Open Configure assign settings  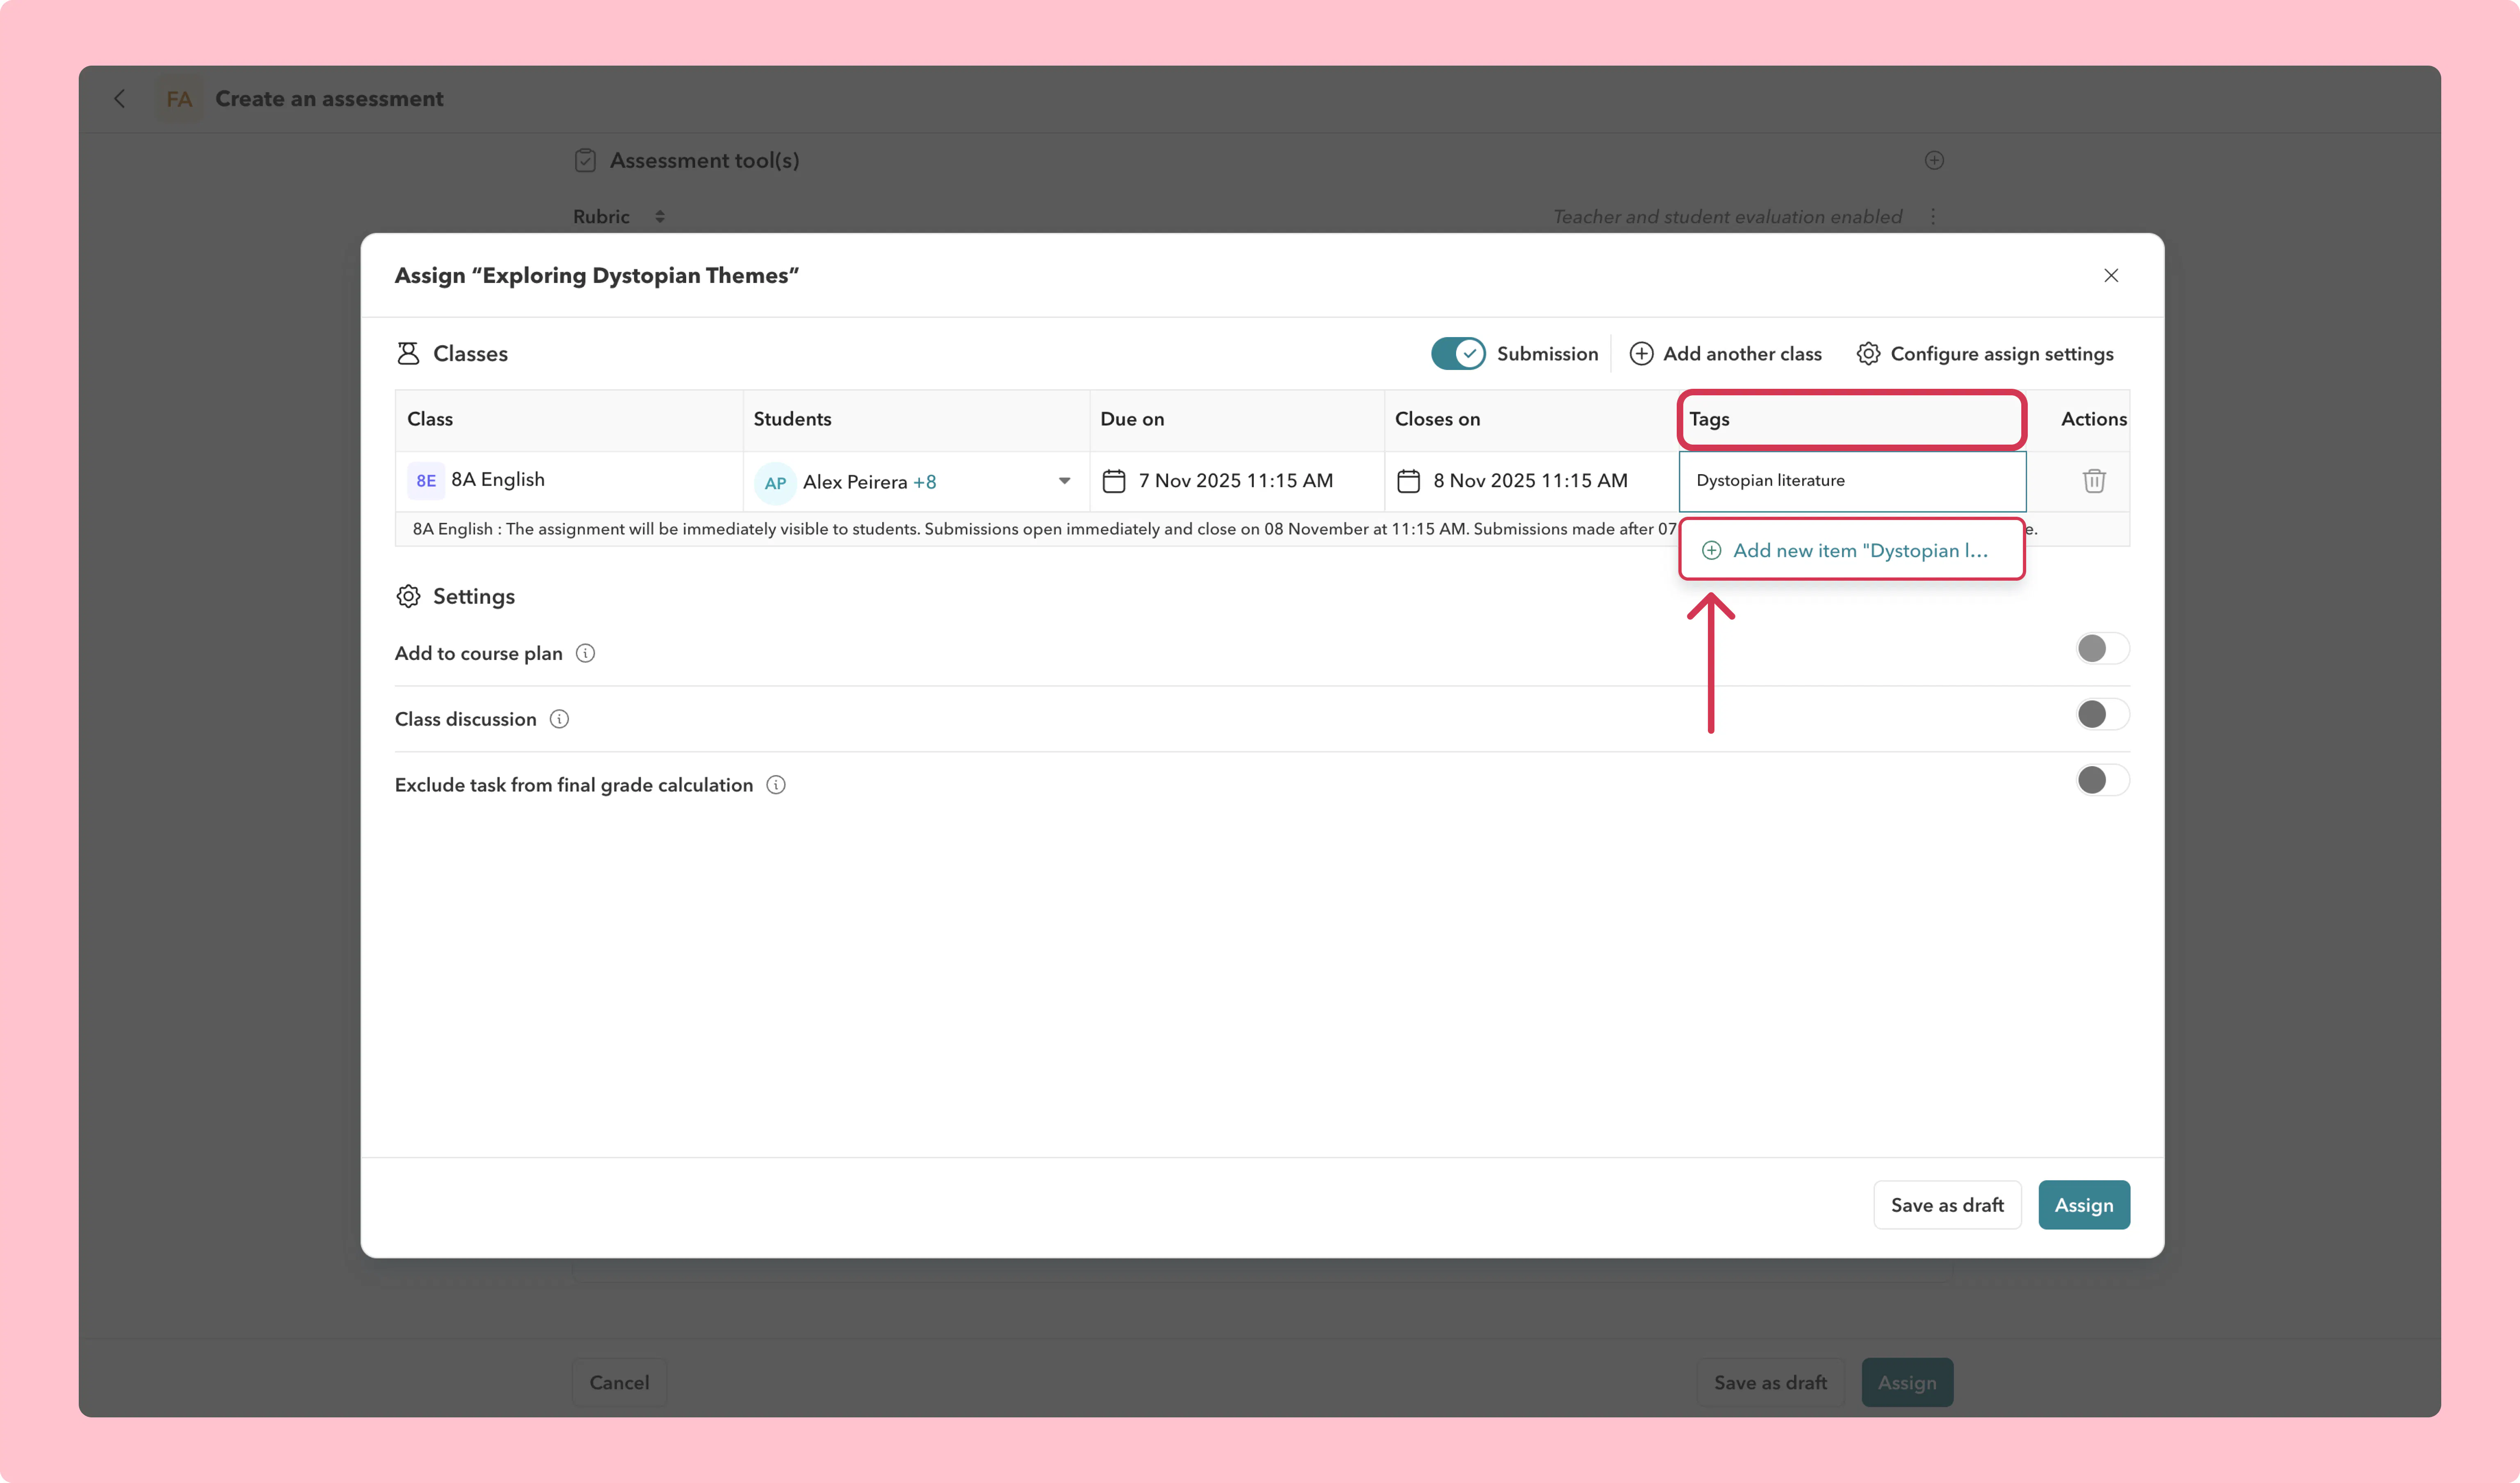coord(1985,353)
